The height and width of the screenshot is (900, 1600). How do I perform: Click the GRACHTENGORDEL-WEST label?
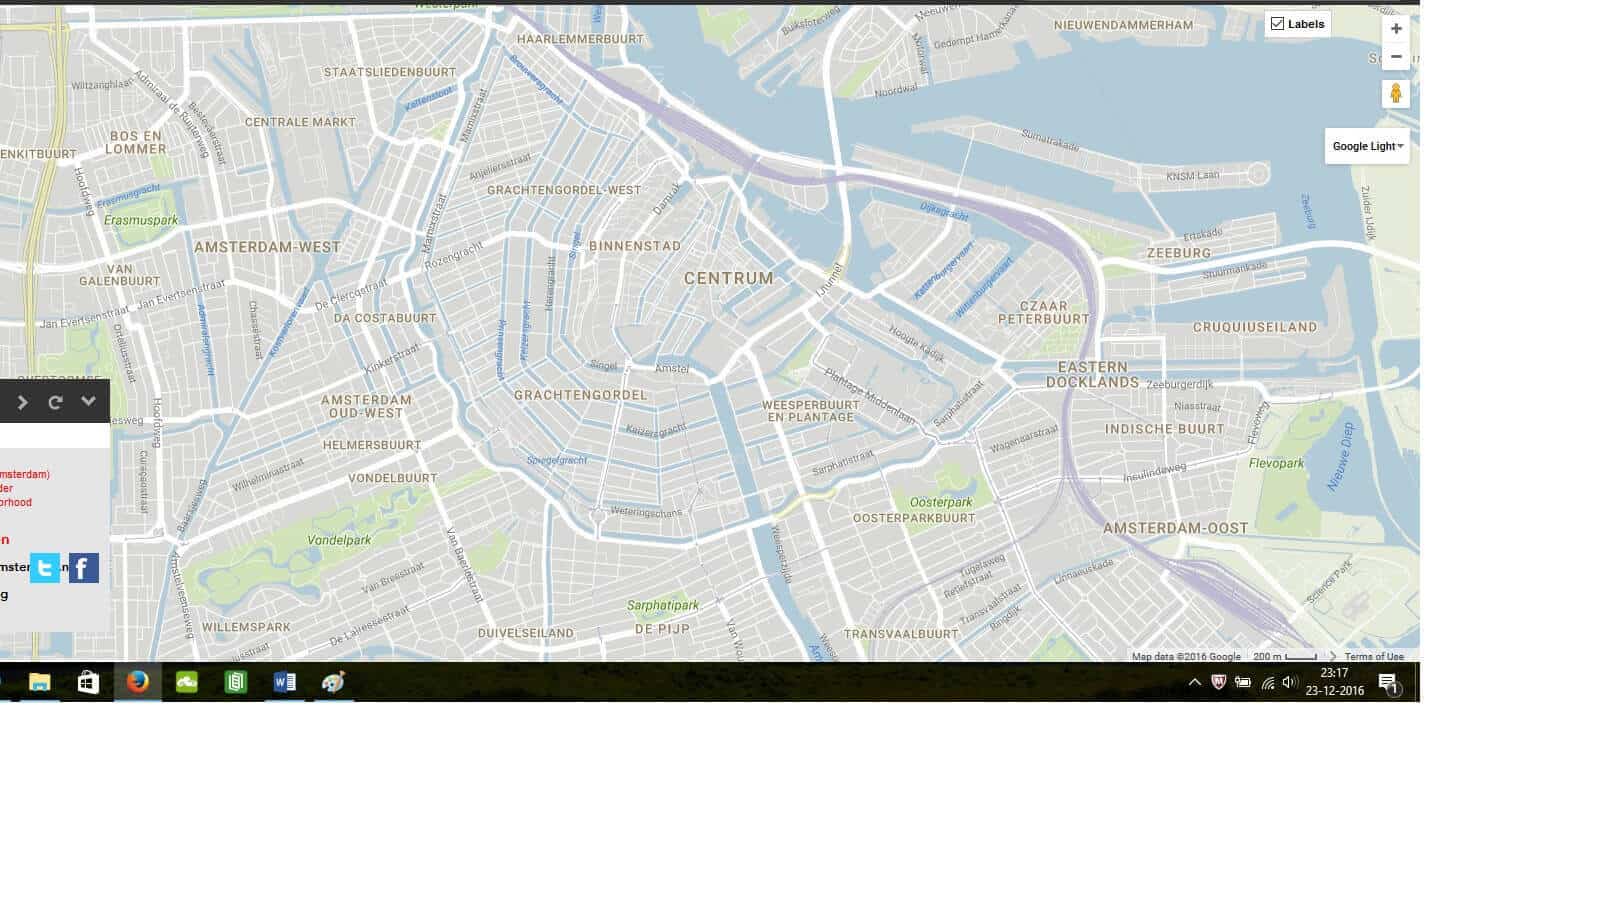tap(564, 190)
